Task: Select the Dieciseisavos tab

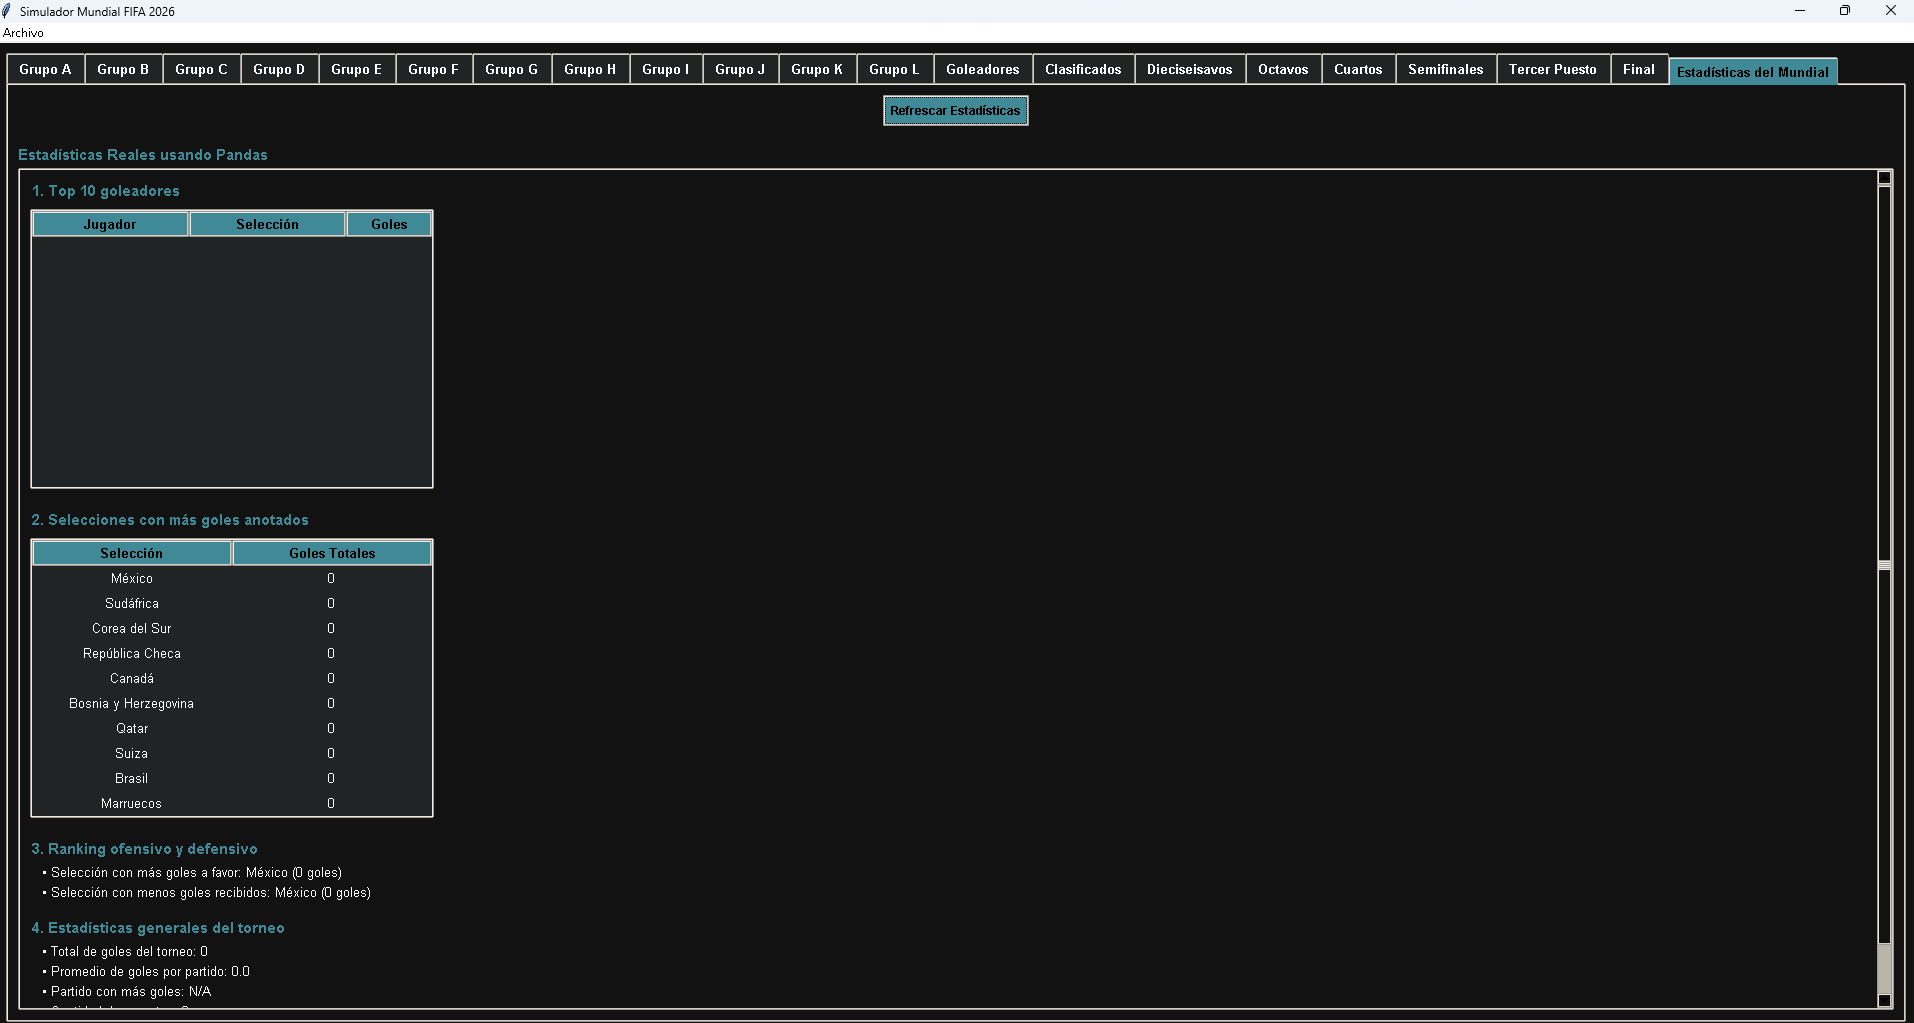Action: [1190, 69]
